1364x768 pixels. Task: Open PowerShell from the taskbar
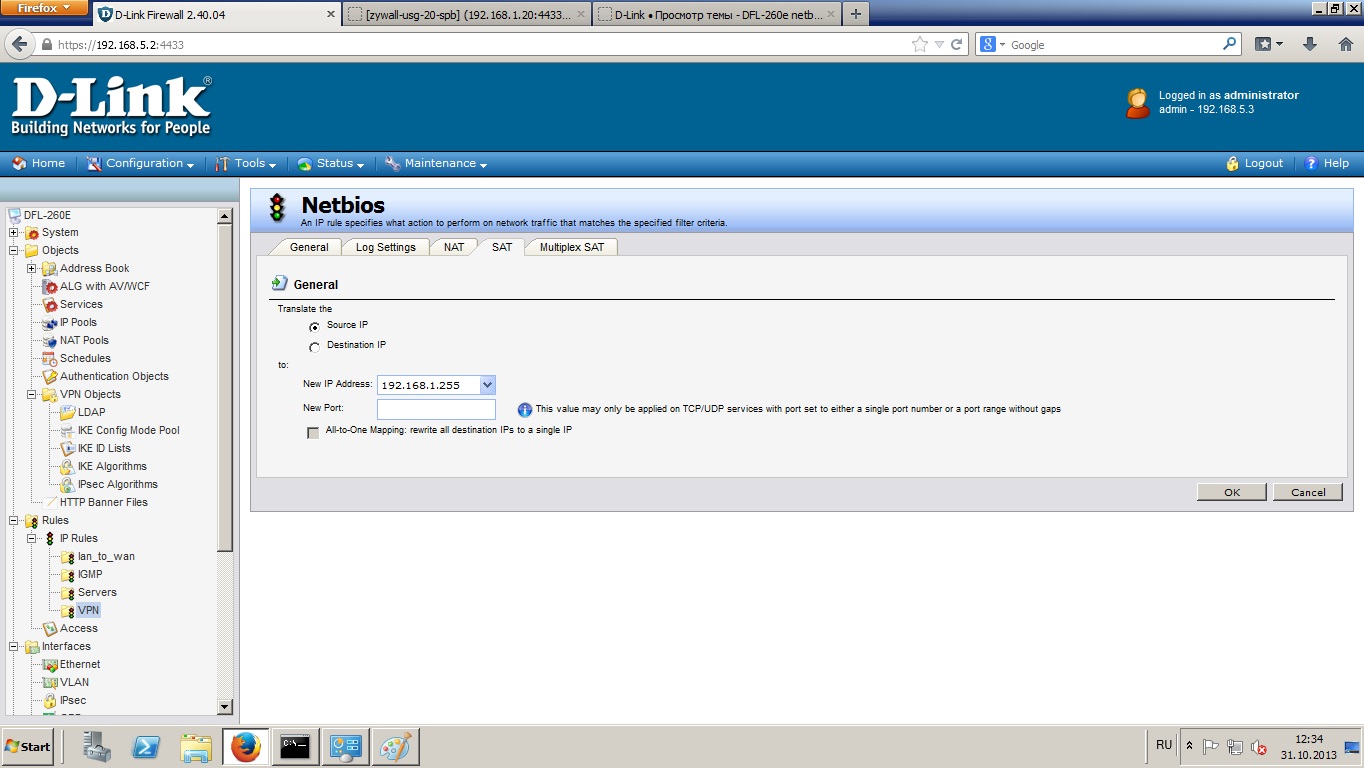(x=146, y=746)
